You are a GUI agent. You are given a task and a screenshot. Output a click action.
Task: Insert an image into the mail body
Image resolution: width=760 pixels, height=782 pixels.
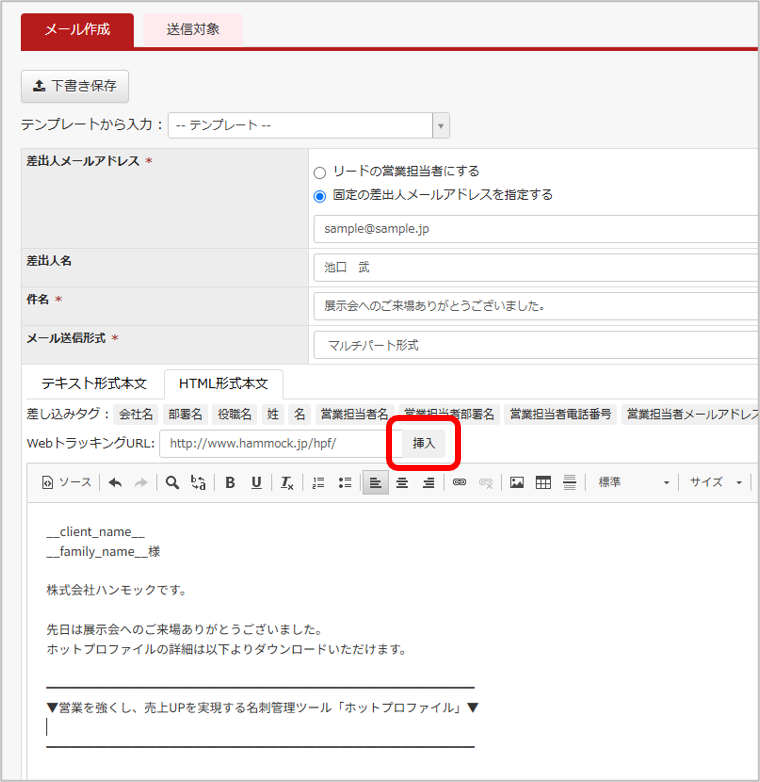click(517, 482)
